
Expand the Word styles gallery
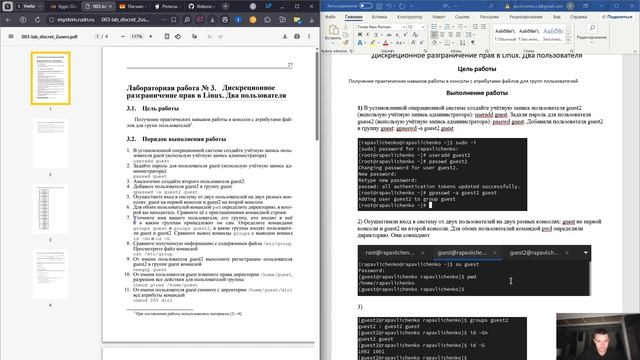click(x=568, y=40)
